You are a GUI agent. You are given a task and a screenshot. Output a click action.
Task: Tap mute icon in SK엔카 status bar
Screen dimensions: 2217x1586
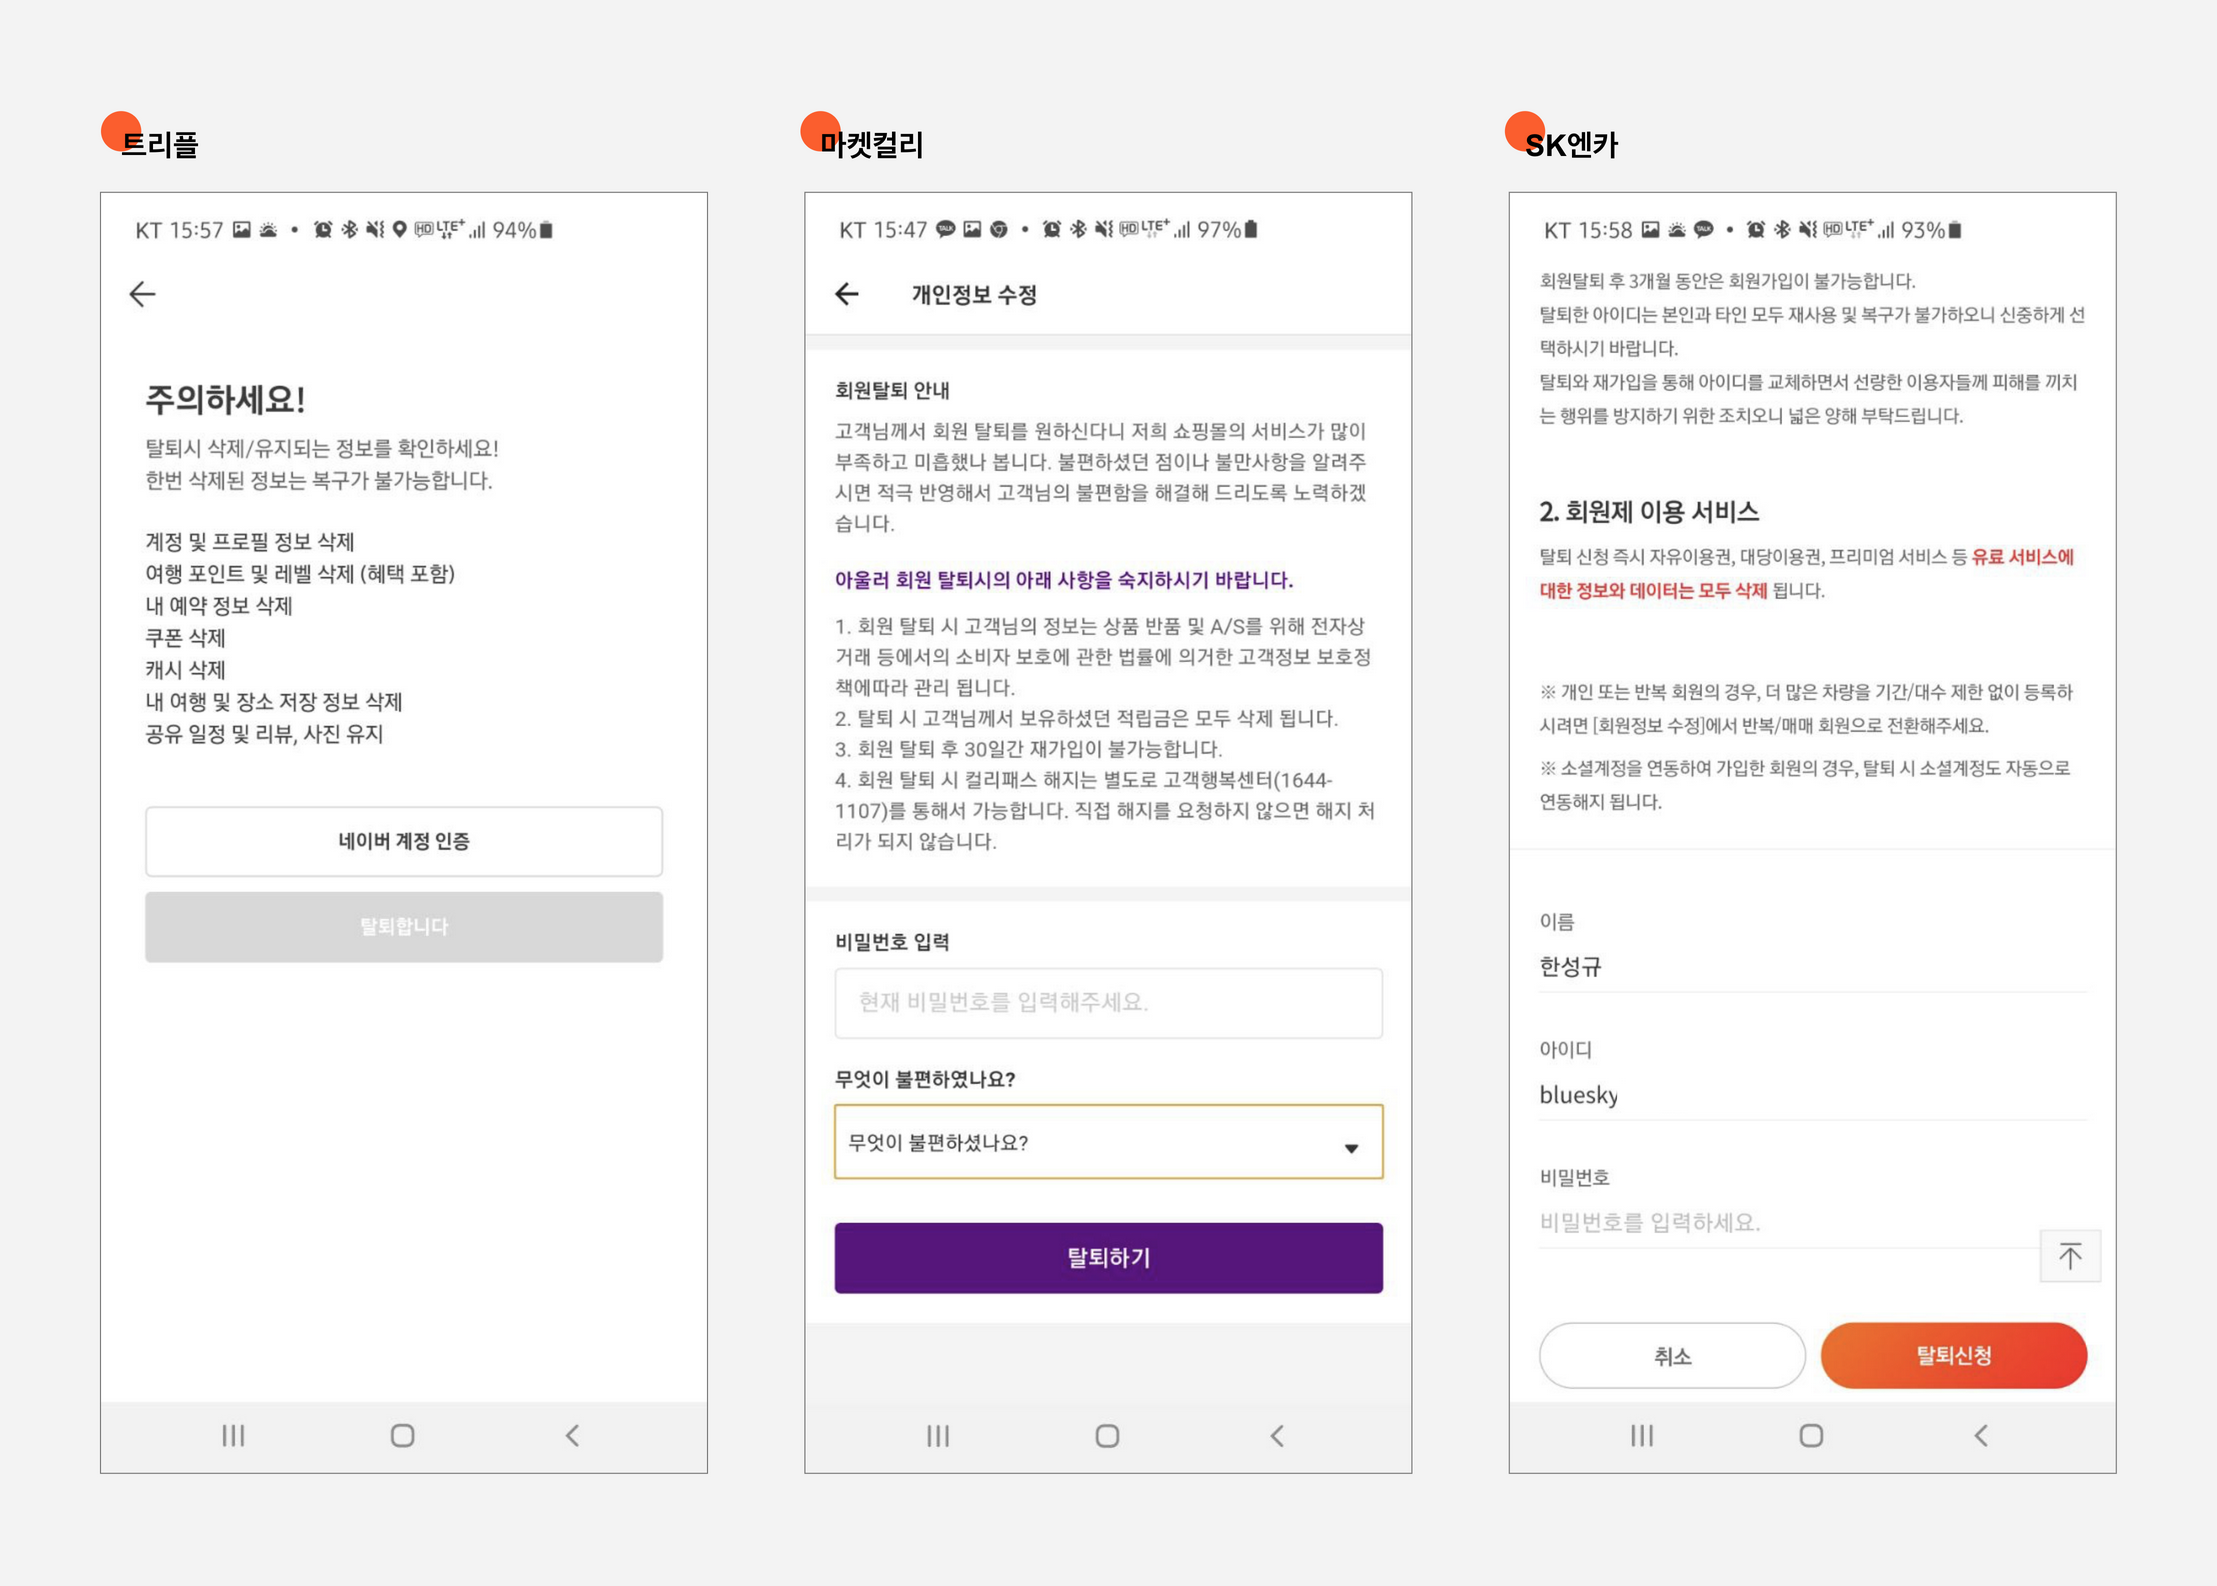click(x=1807, y=230)
